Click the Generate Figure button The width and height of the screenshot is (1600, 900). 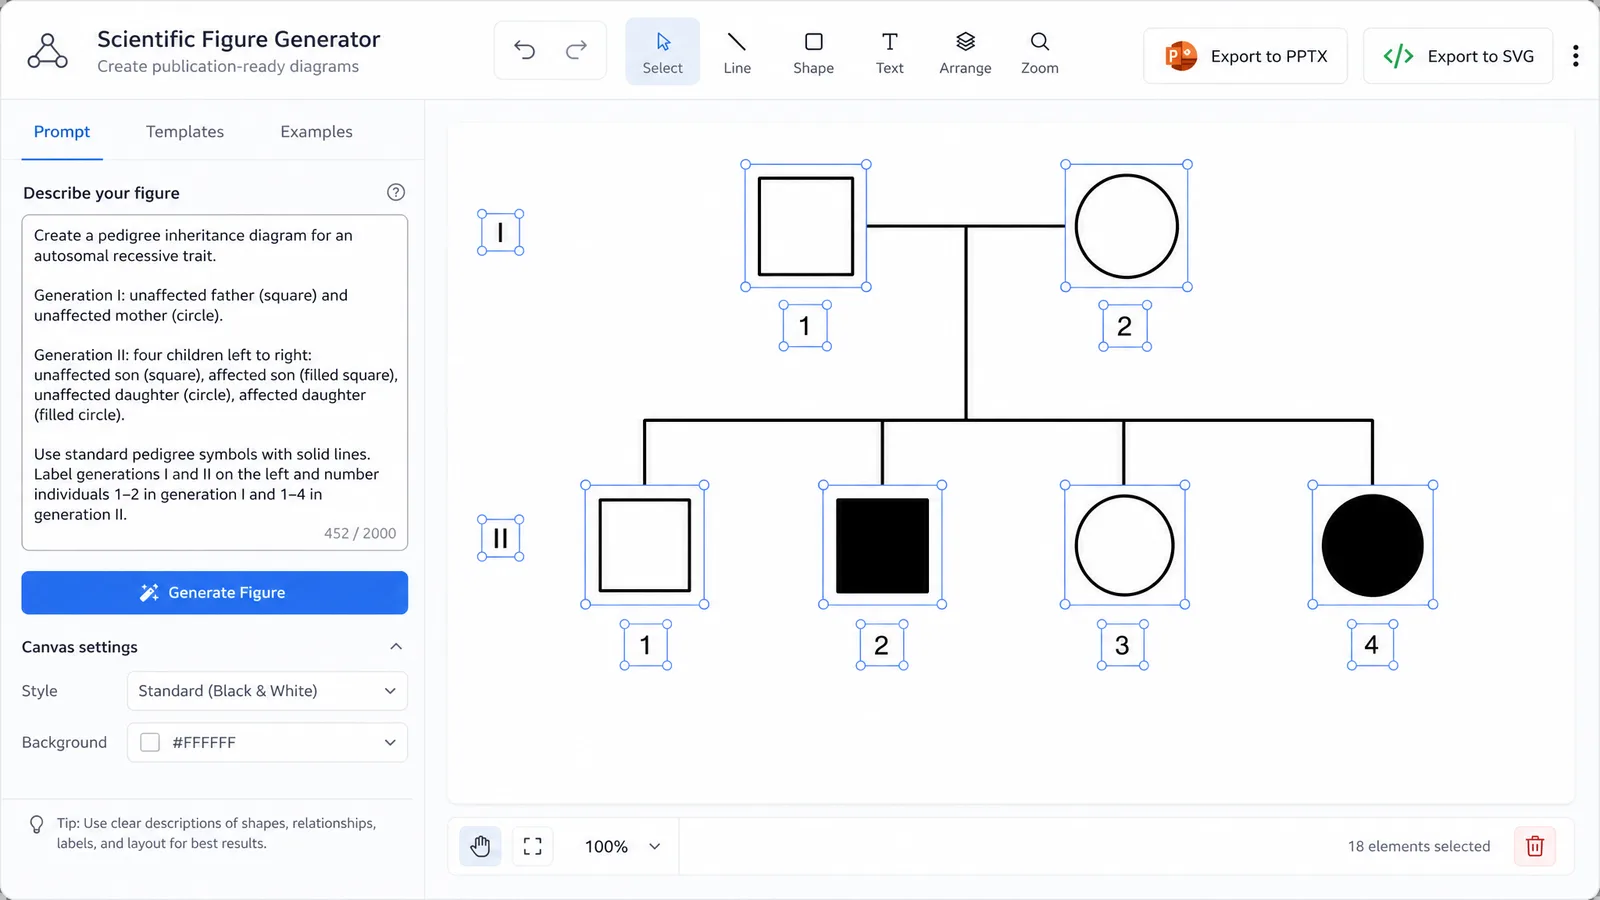tap(215, 593)
